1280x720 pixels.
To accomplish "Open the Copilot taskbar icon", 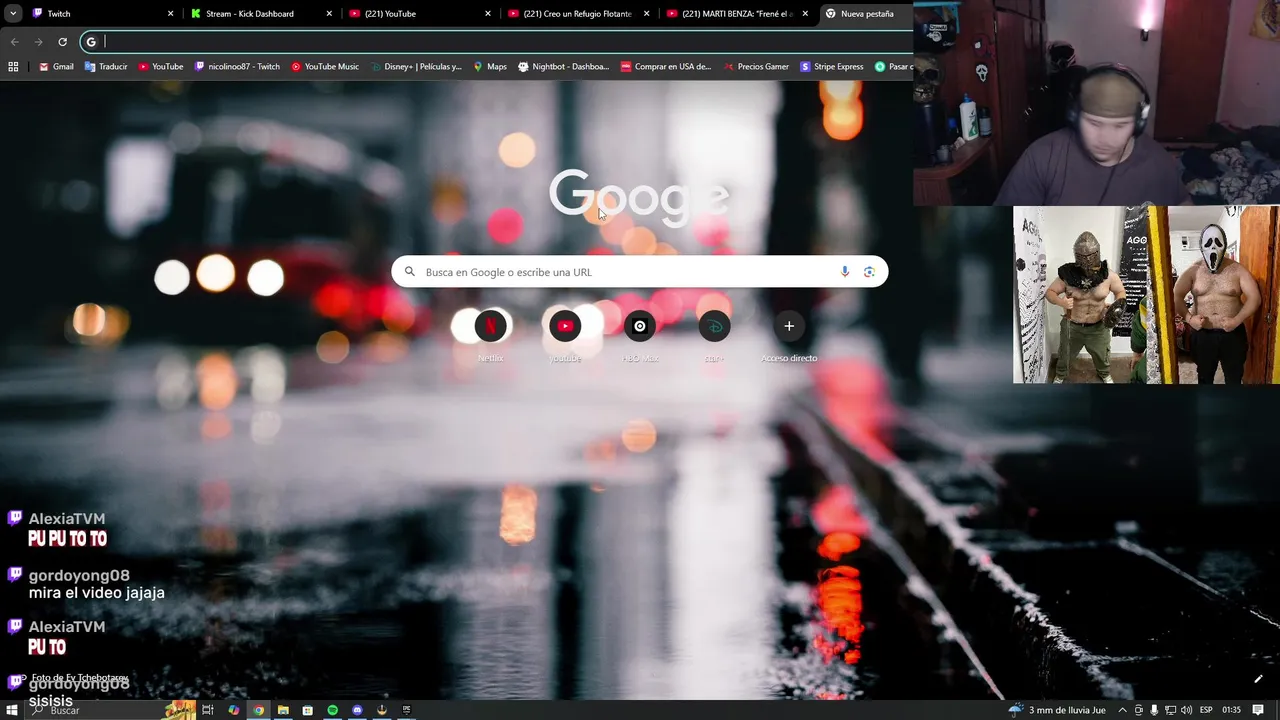I will (x=233, y=710).
